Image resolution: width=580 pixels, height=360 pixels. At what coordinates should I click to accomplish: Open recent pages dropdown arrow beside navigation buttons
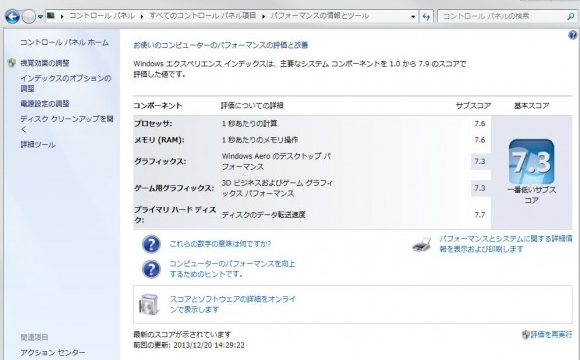tap(40, 17)
